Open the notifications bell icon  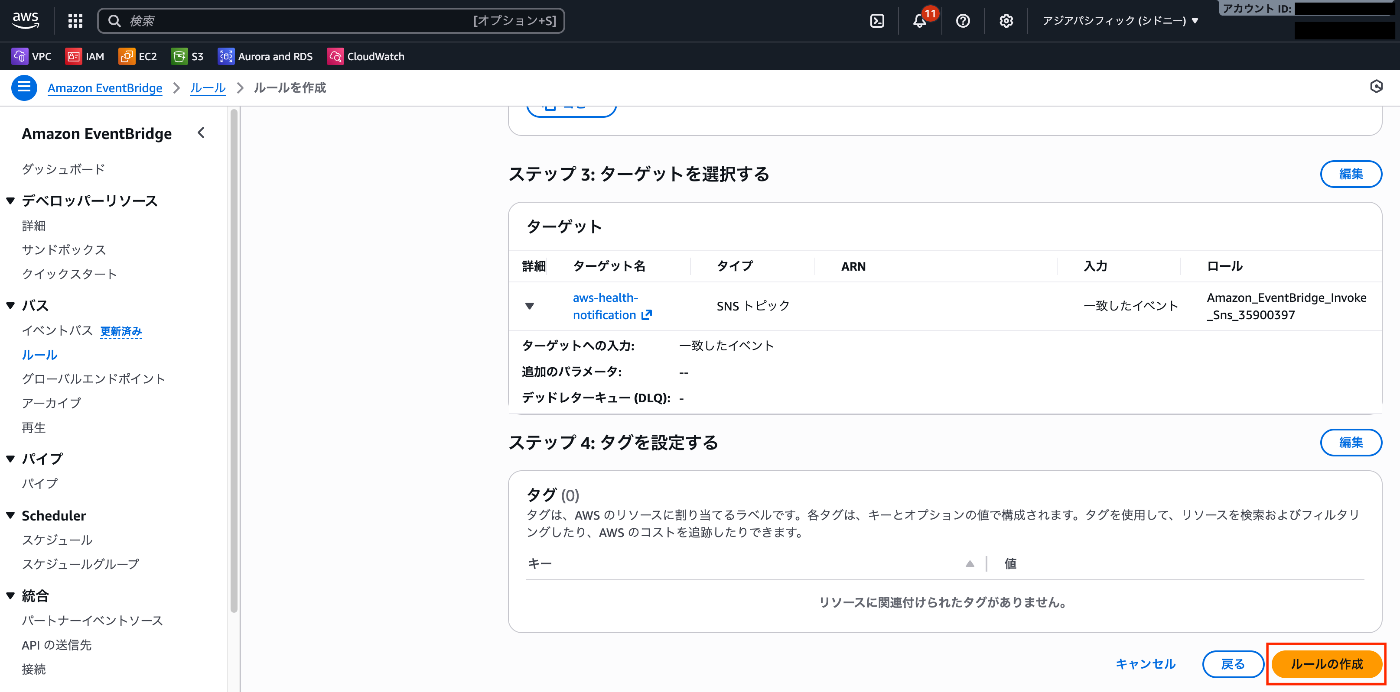tap(920, 21)
